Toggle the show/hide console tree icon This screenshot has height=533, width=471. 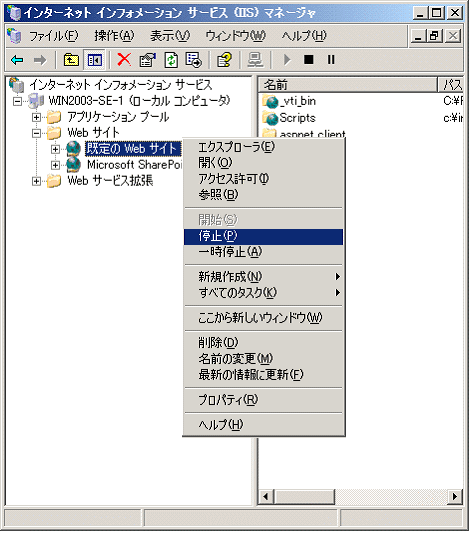(94, 60)
